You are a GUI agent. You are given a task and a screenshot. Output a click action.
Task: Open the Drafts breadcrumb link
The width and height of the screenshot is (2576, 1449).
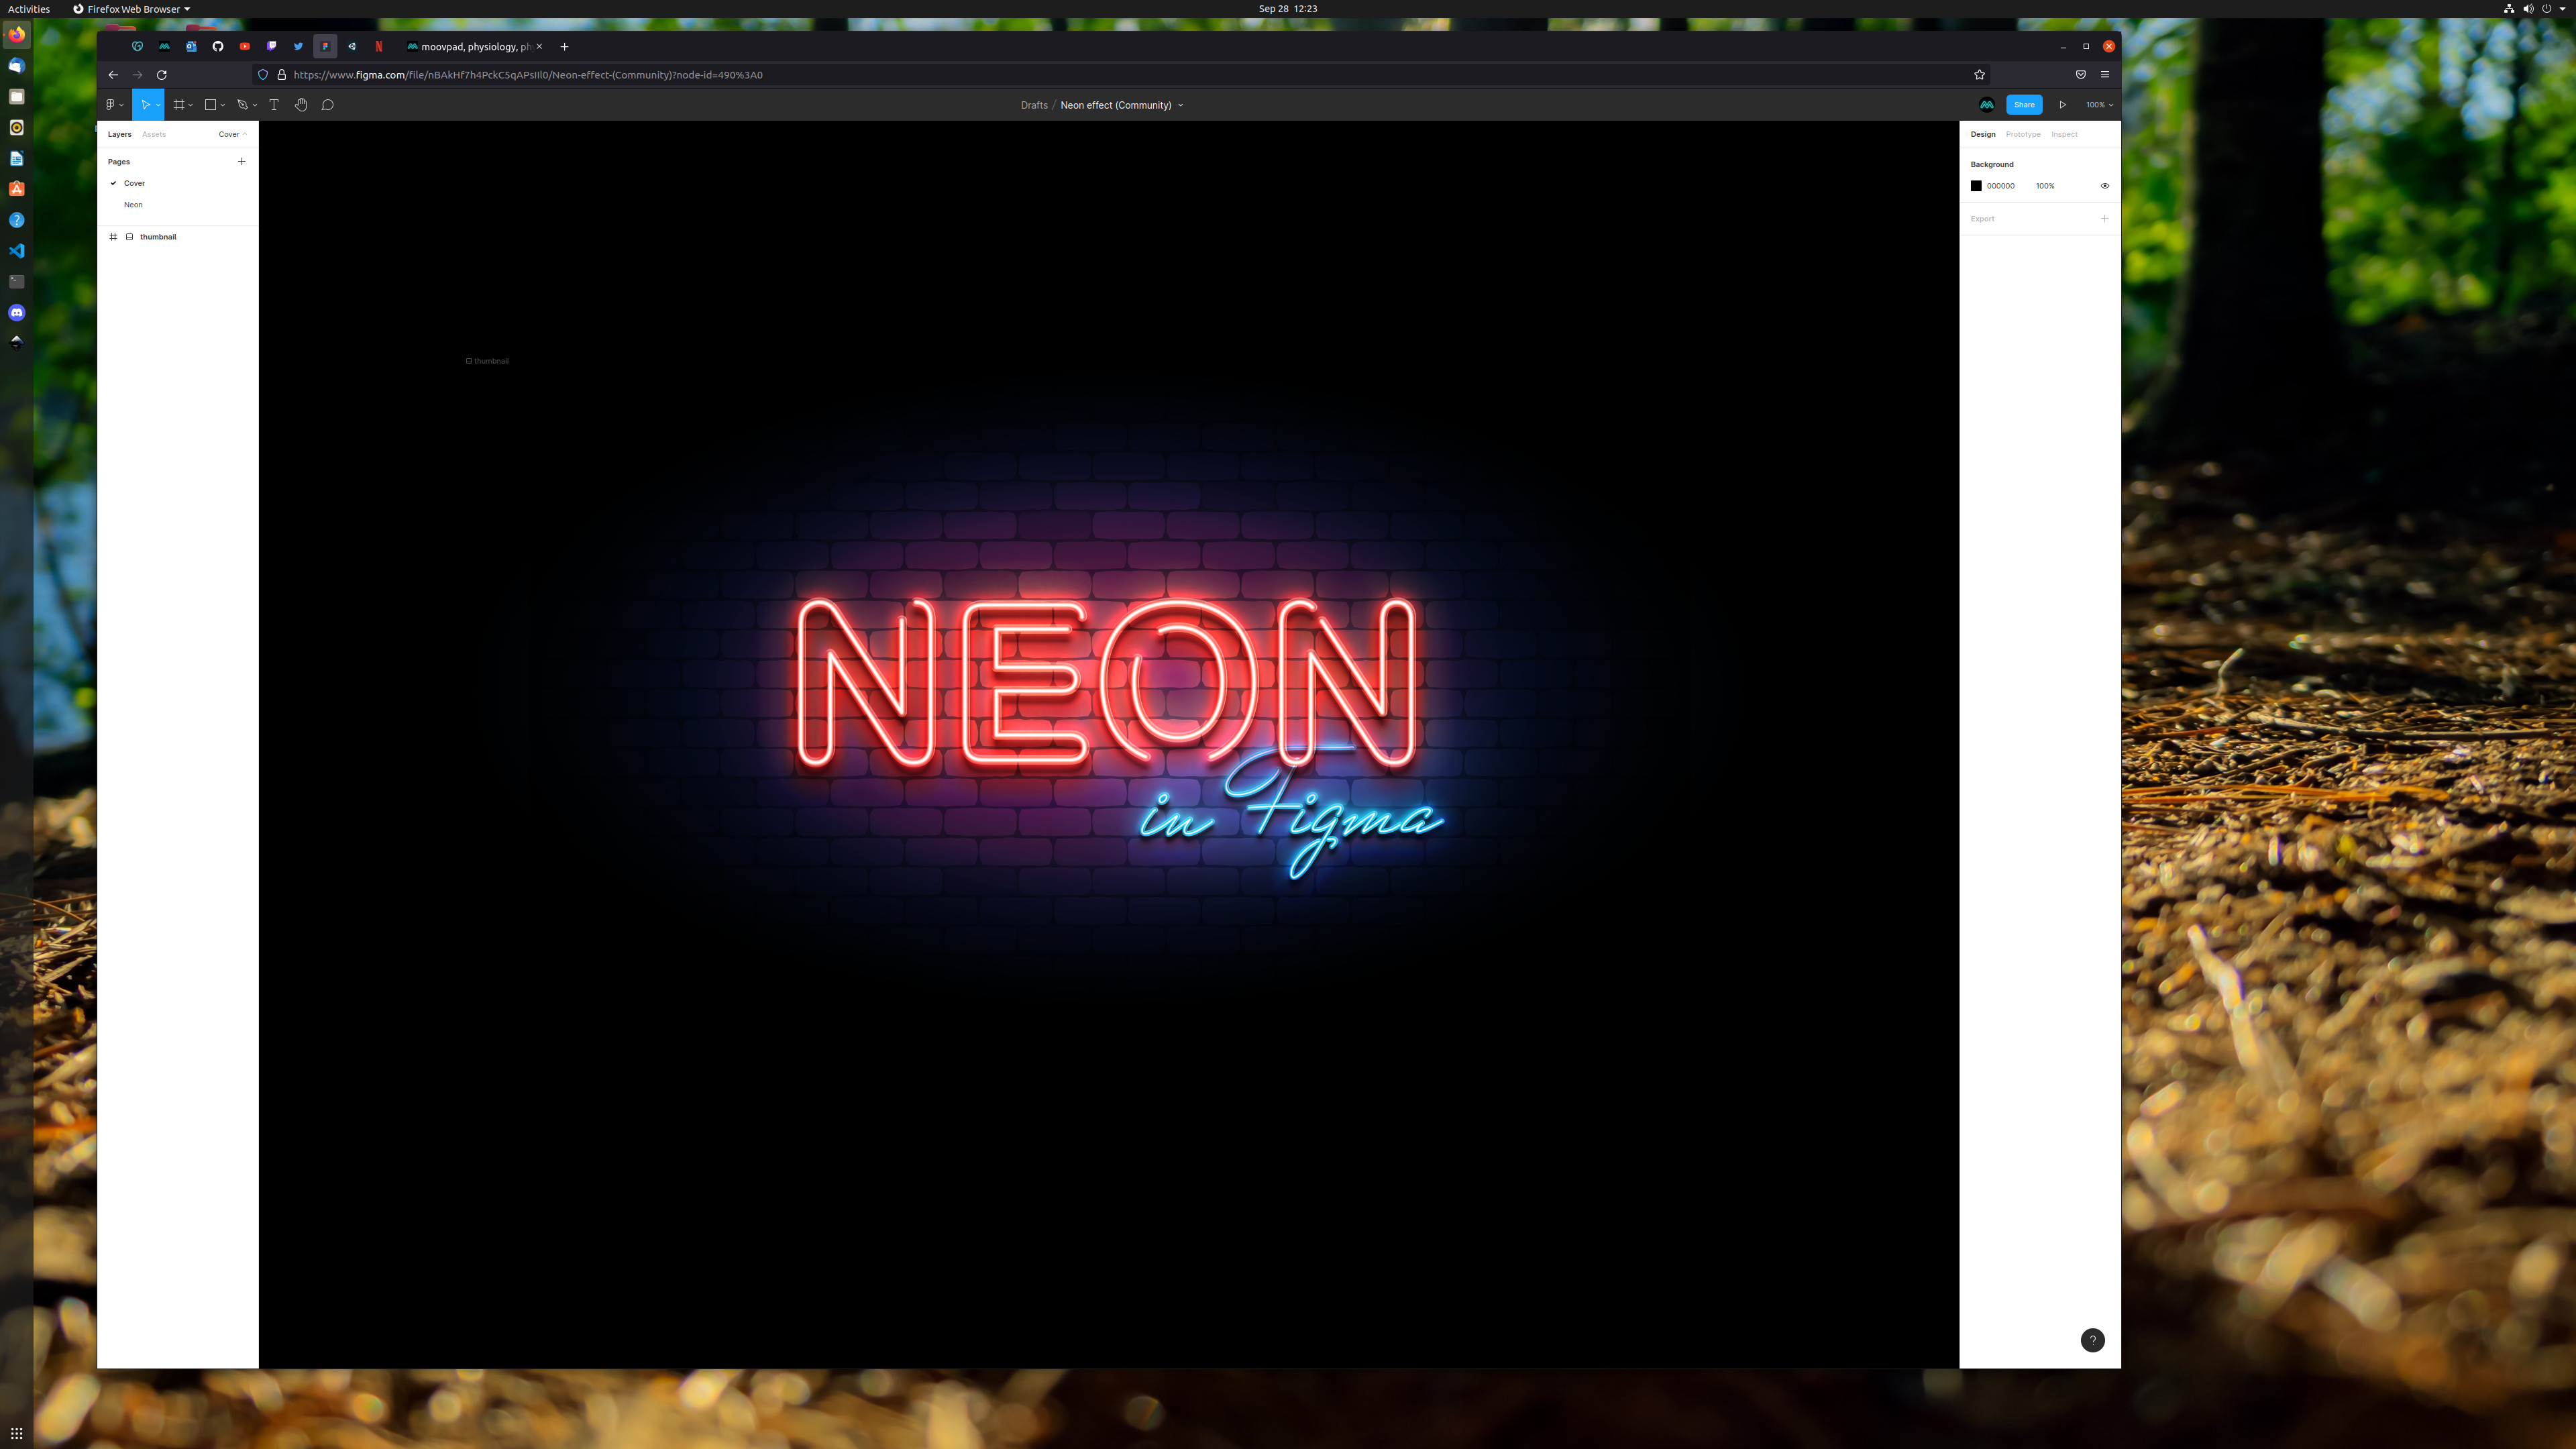[1034, 105]
